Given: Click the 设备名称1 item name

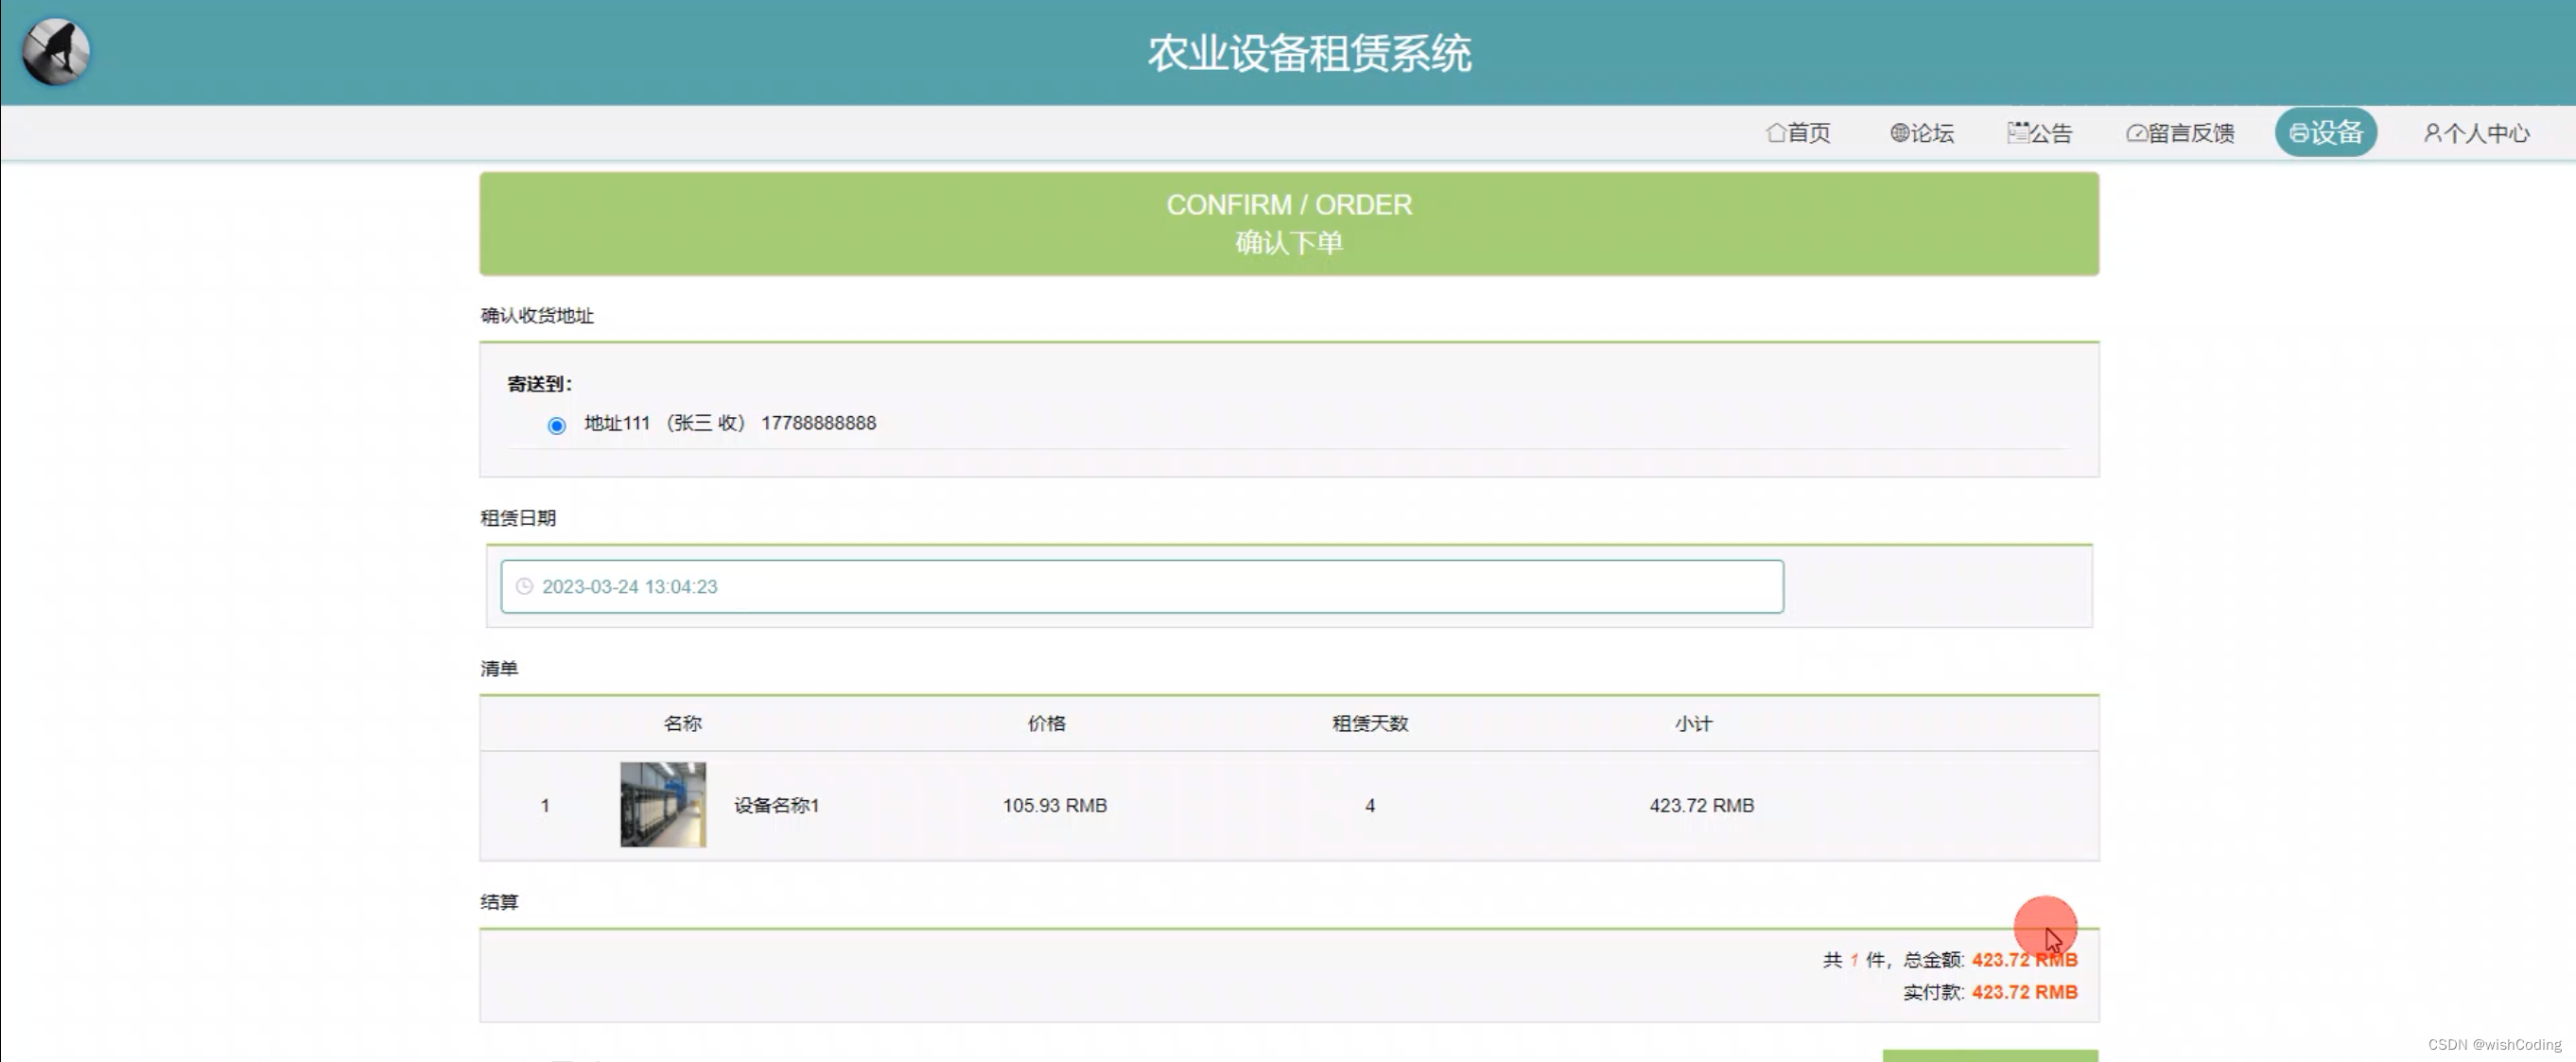Looking at the screenshot, I should (776, 806).
